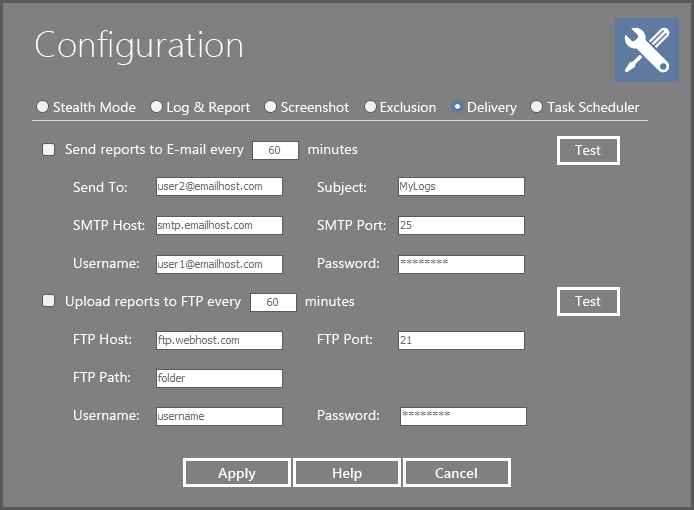Select the Exclusion radio option
Viewport: 694px width, 510px height.
371,107
